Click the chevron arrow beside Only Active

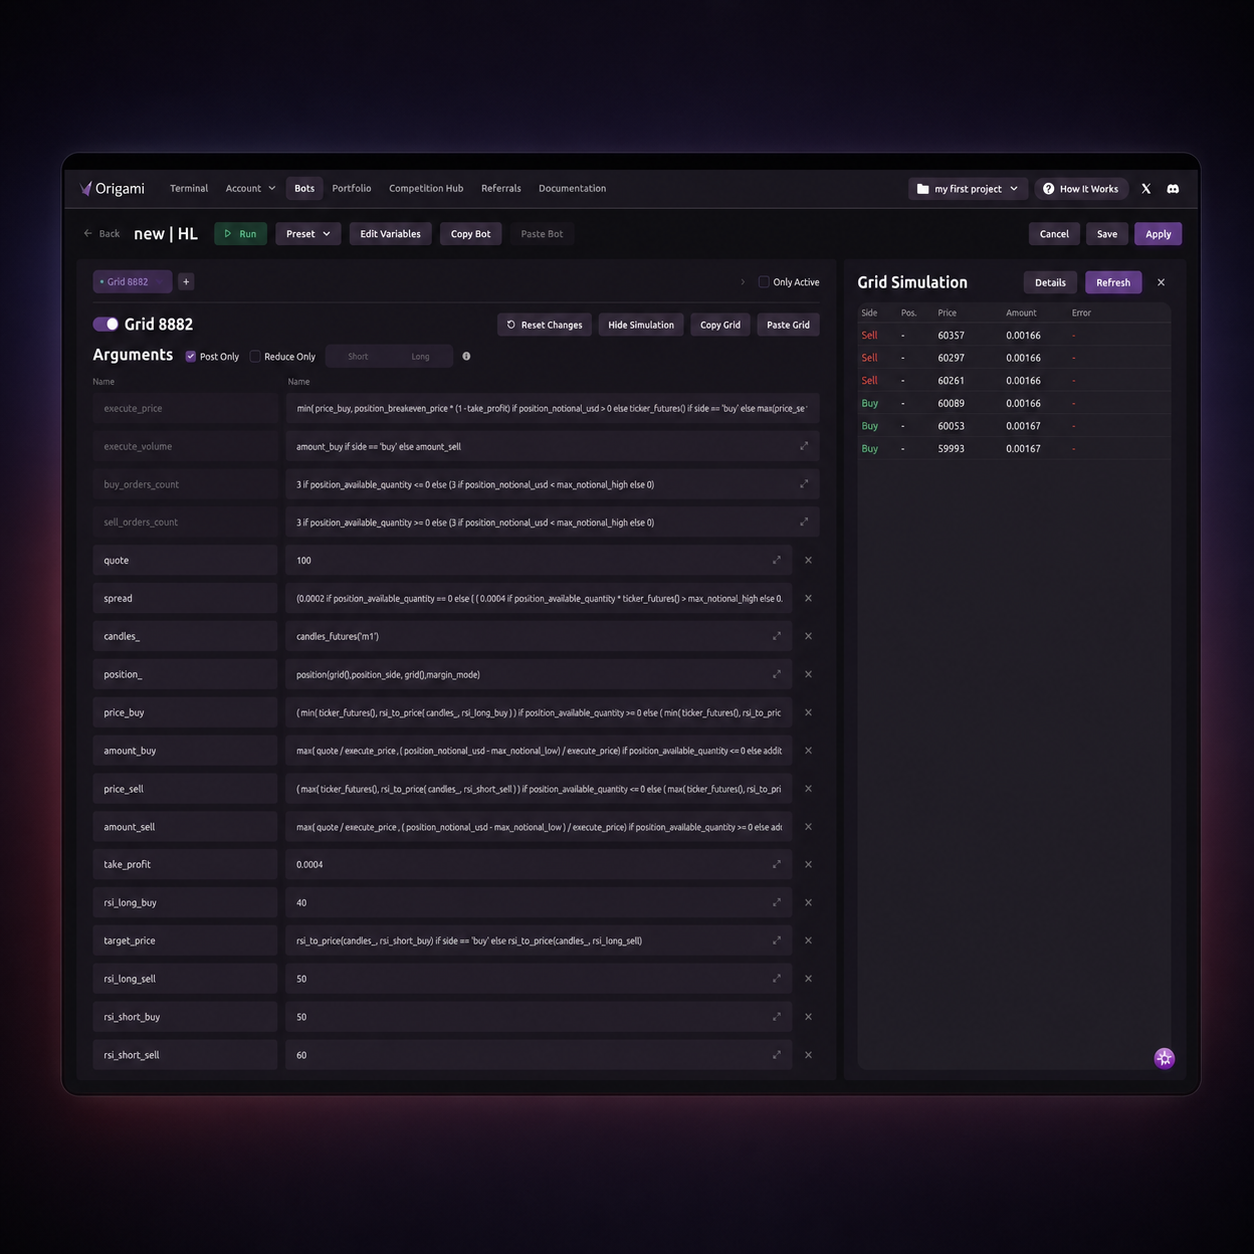click(742, 282)
